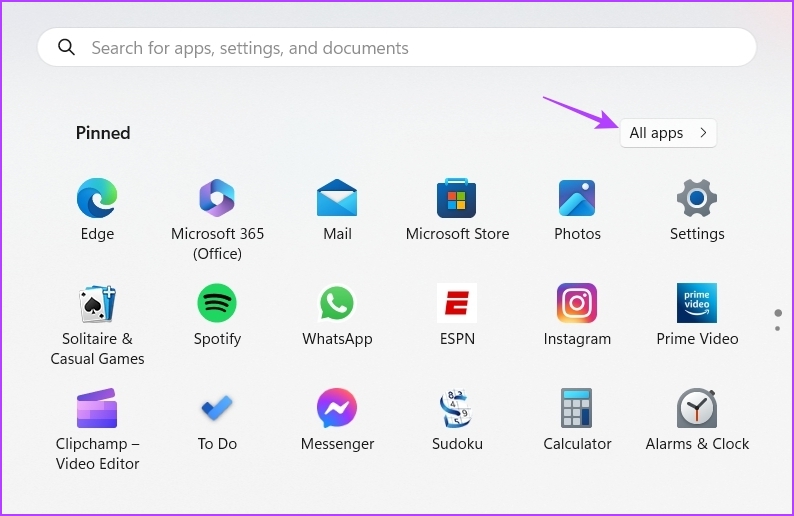Launch the Photos app
The image size is (794, 516).
577,199
